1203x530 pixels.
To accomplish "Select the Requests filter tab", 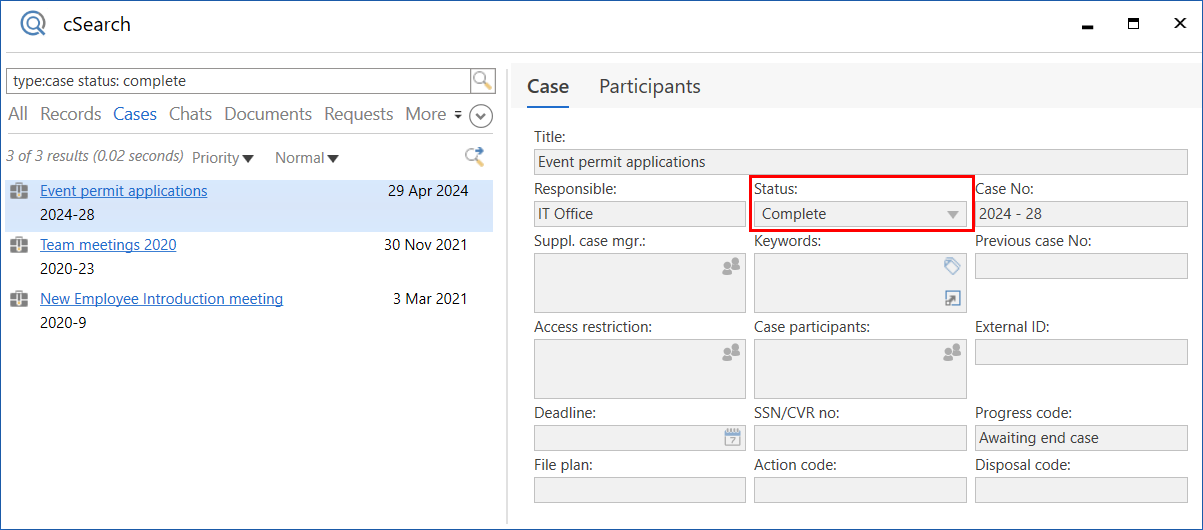I will tap(359, 114).
